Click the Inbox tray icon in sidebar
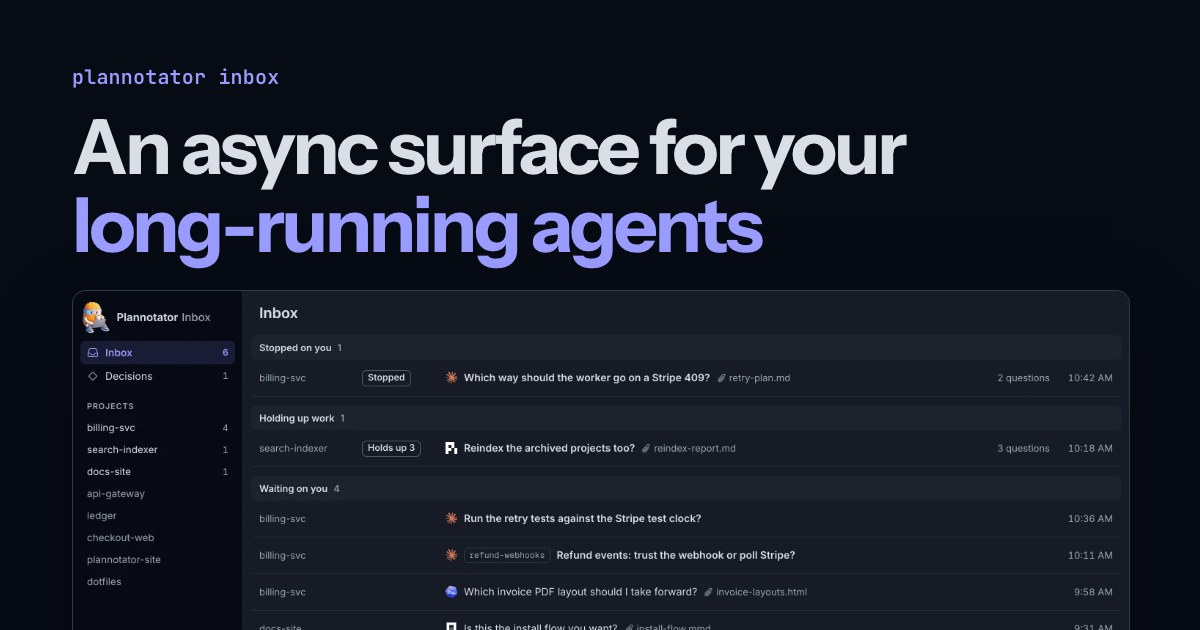Viewport: 1200px width, 630px height. pyautogui.click(x=93, y=352)
